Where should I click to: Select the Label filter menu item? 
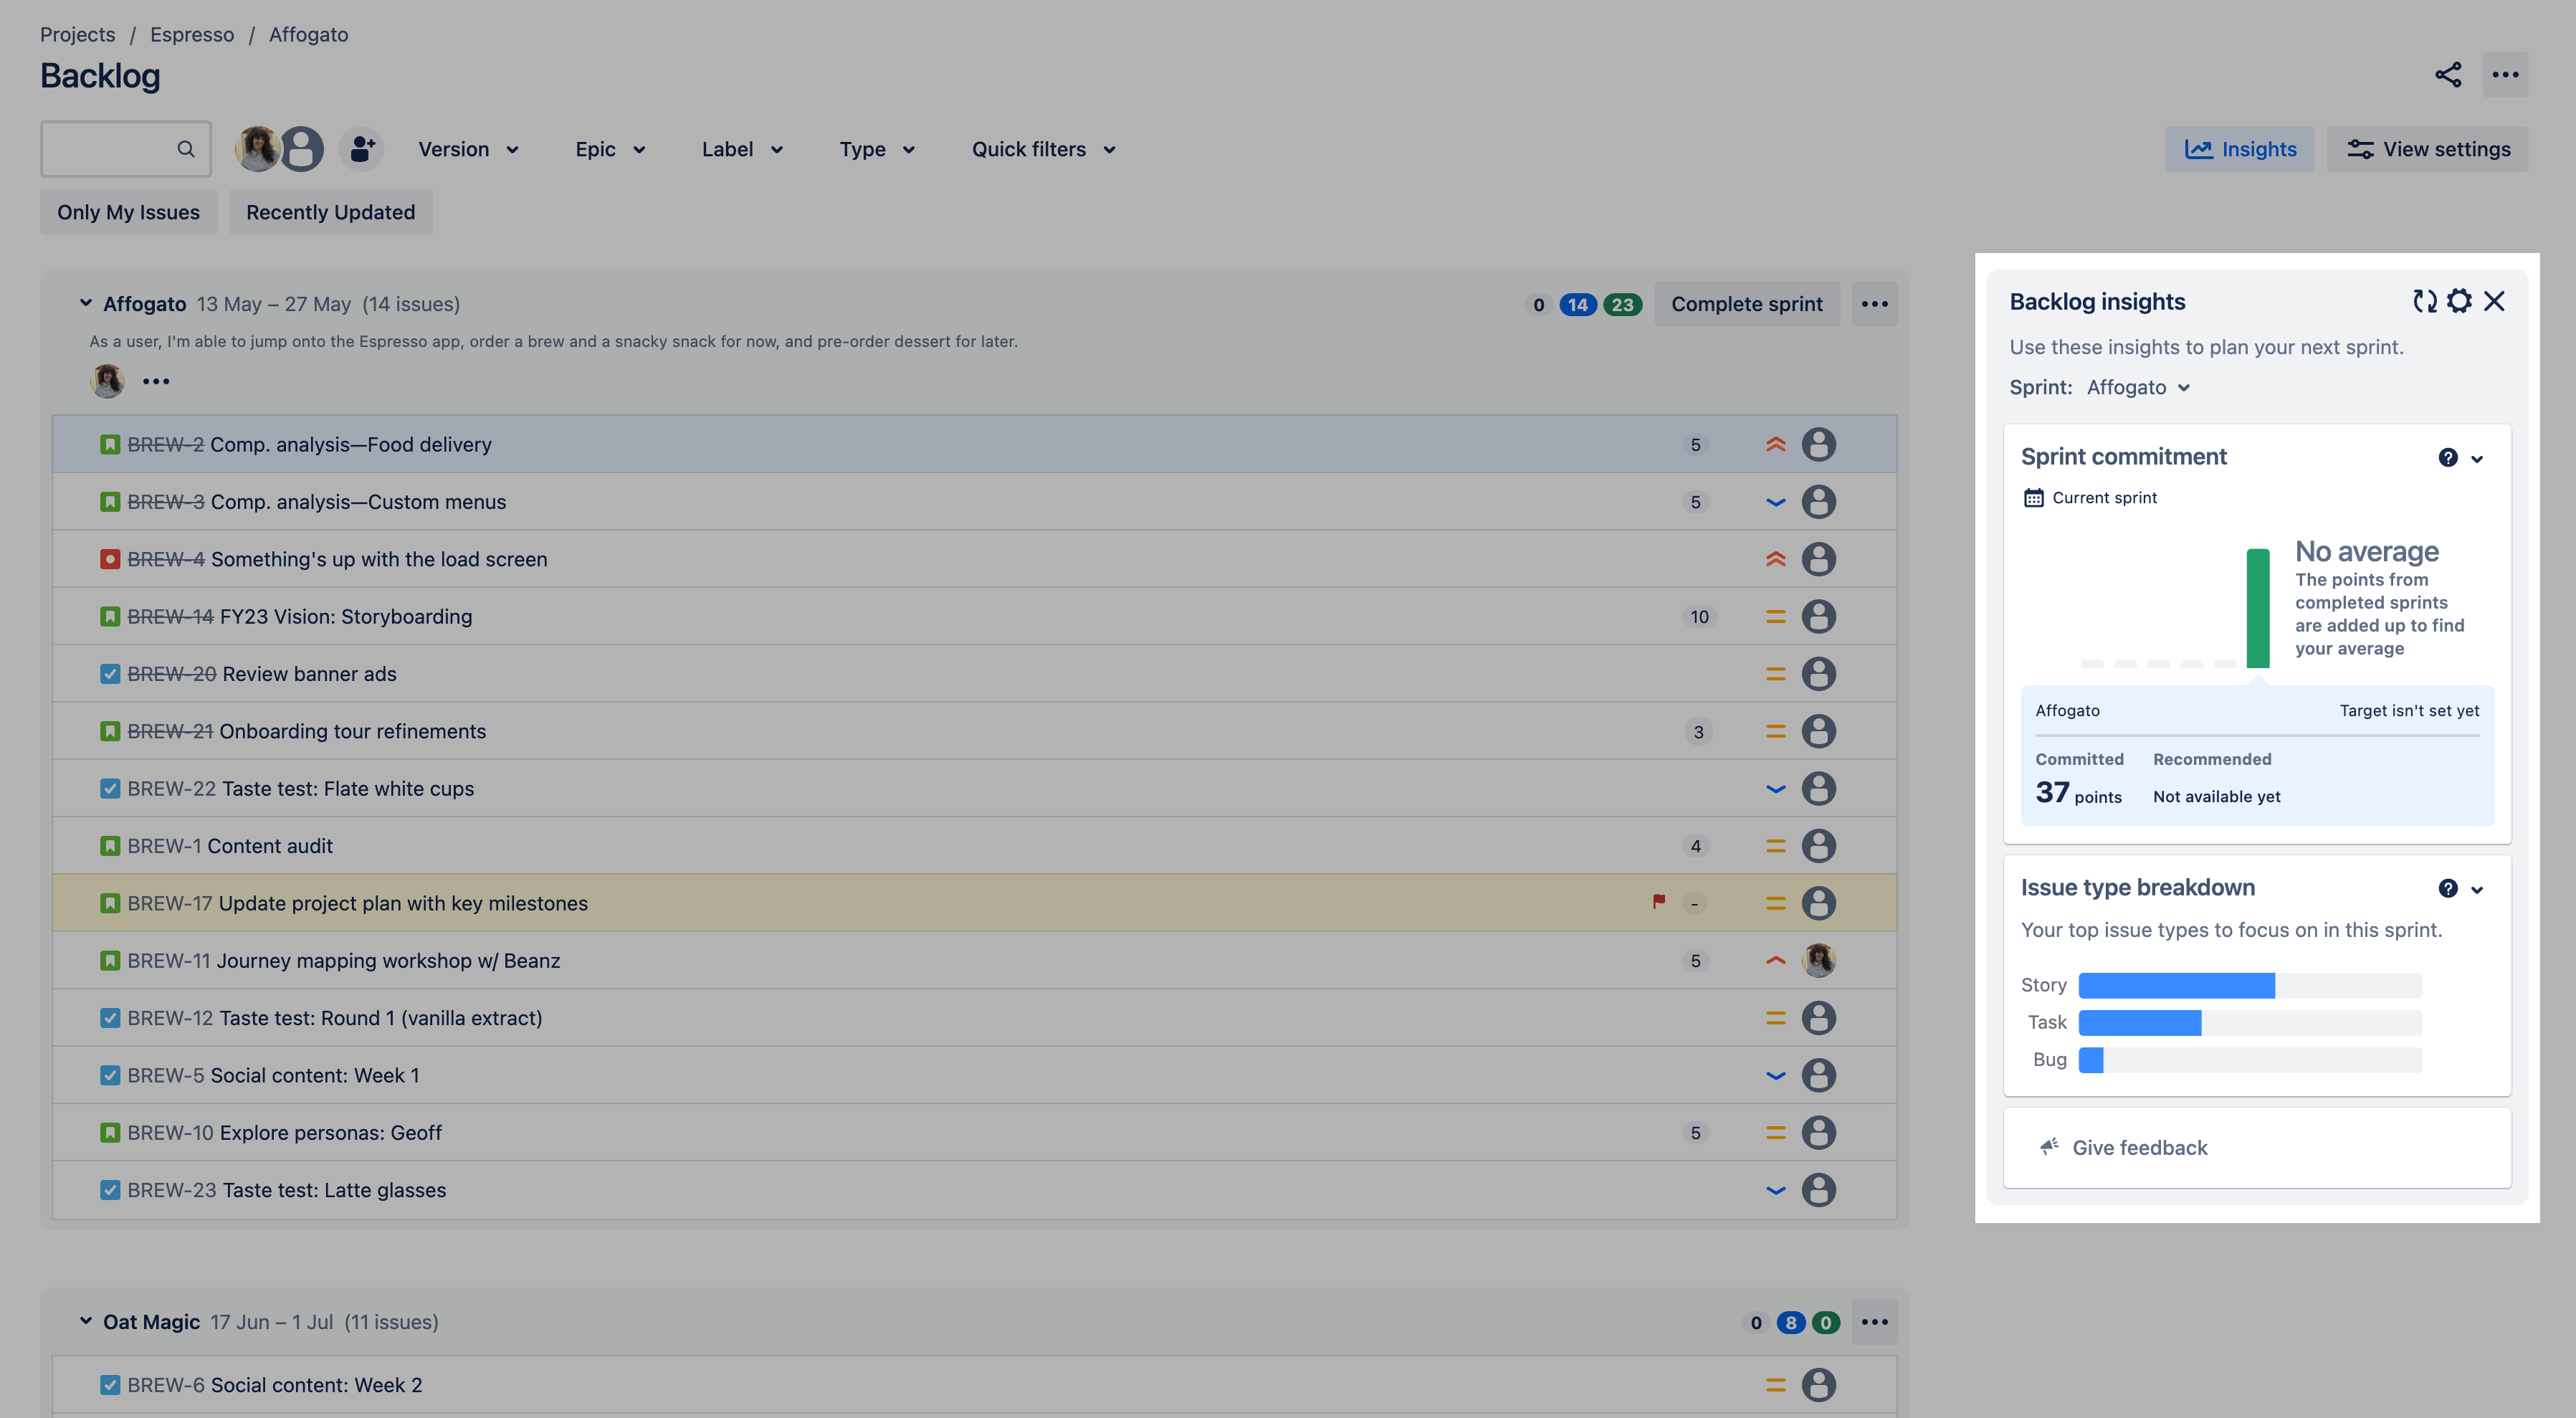click(738, 148)
